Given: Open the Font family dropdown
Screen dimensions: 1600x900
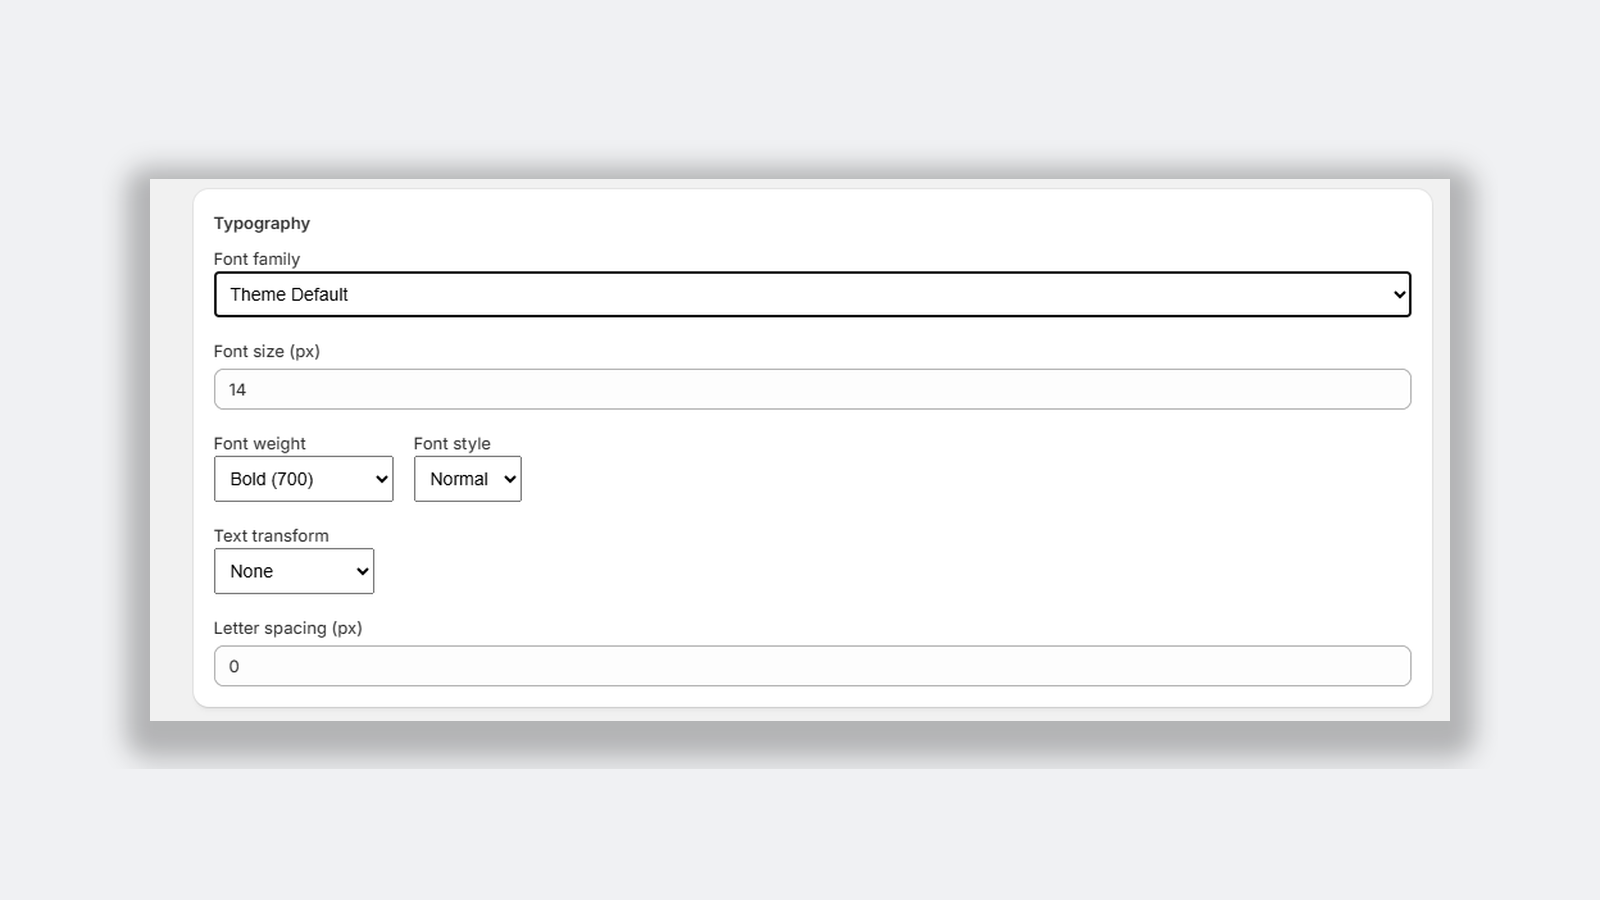Looking at the screenshot, I should click(812, 294).
